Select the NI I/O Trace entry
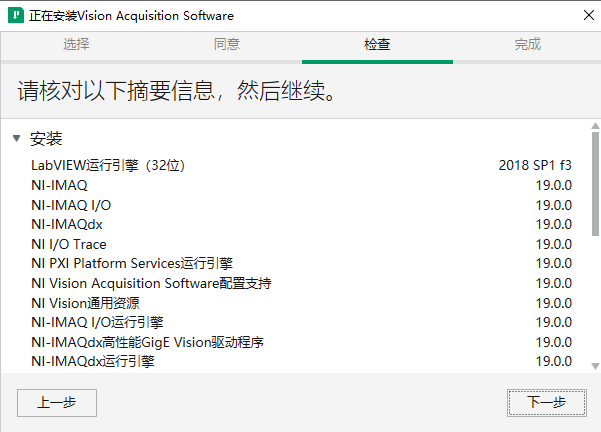 [68, 244]
